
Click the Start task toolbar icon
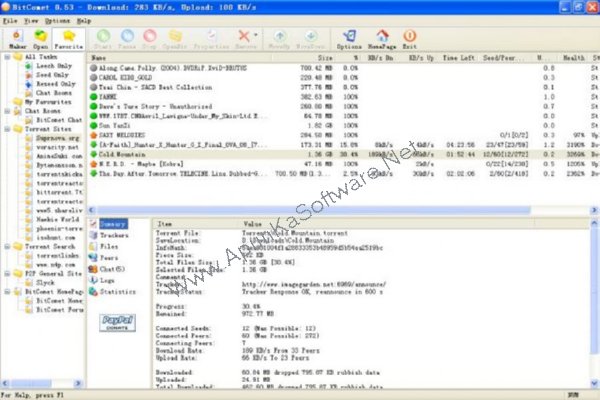tap(103, 39)
